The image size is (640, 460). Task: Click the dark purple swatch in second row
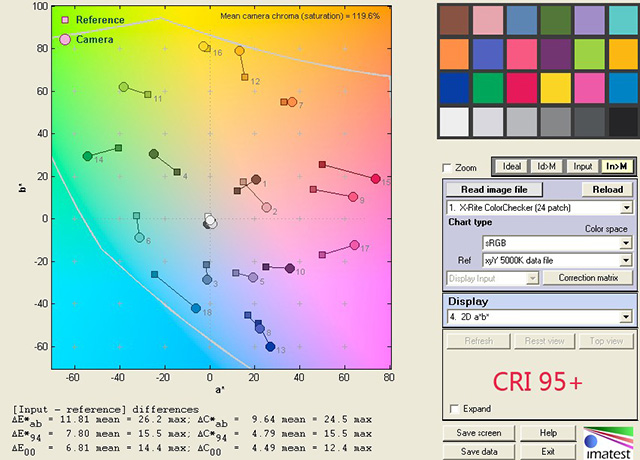(x=556, y=54)
